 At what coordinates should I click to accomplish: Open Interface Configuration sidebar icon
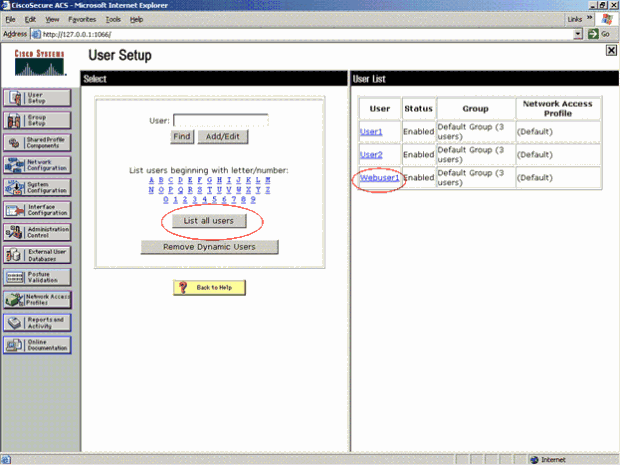pyautogui.click(x=37, y=210)
